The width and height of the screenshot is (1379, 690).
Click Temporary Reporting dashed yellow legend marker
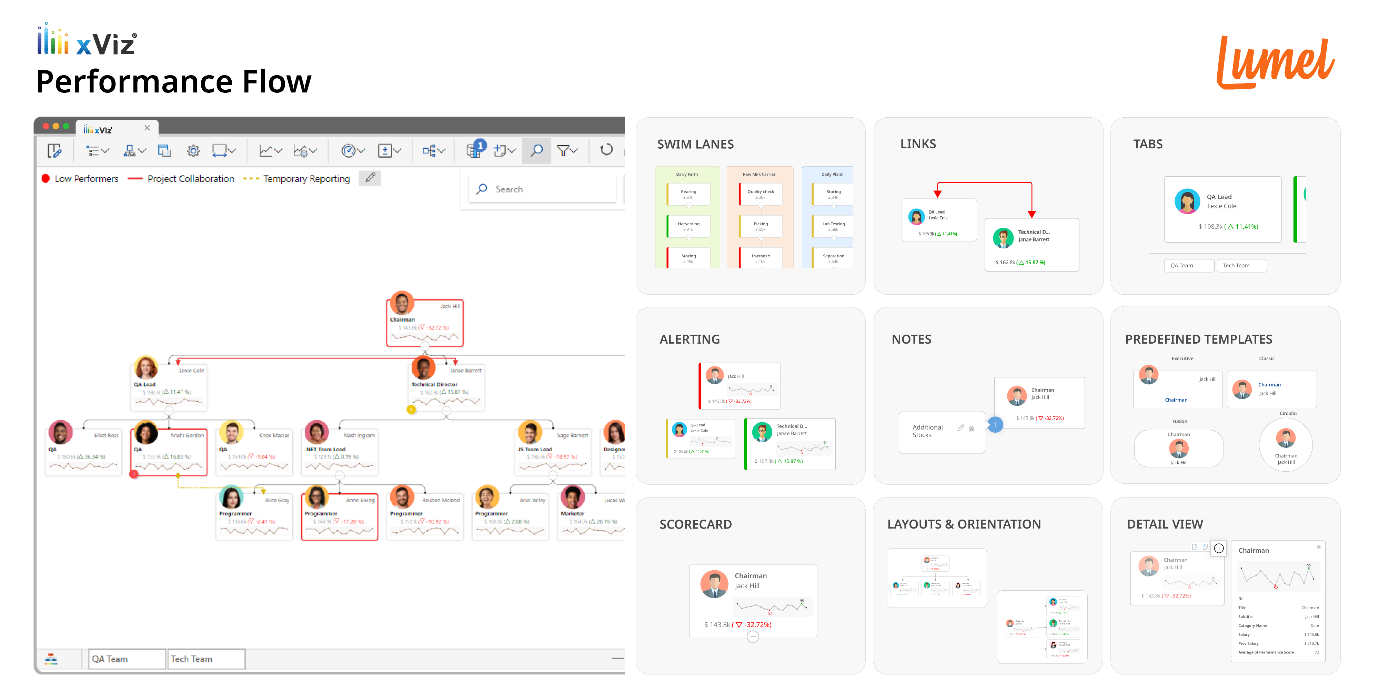pyautogui.click(x=251, y=179)
